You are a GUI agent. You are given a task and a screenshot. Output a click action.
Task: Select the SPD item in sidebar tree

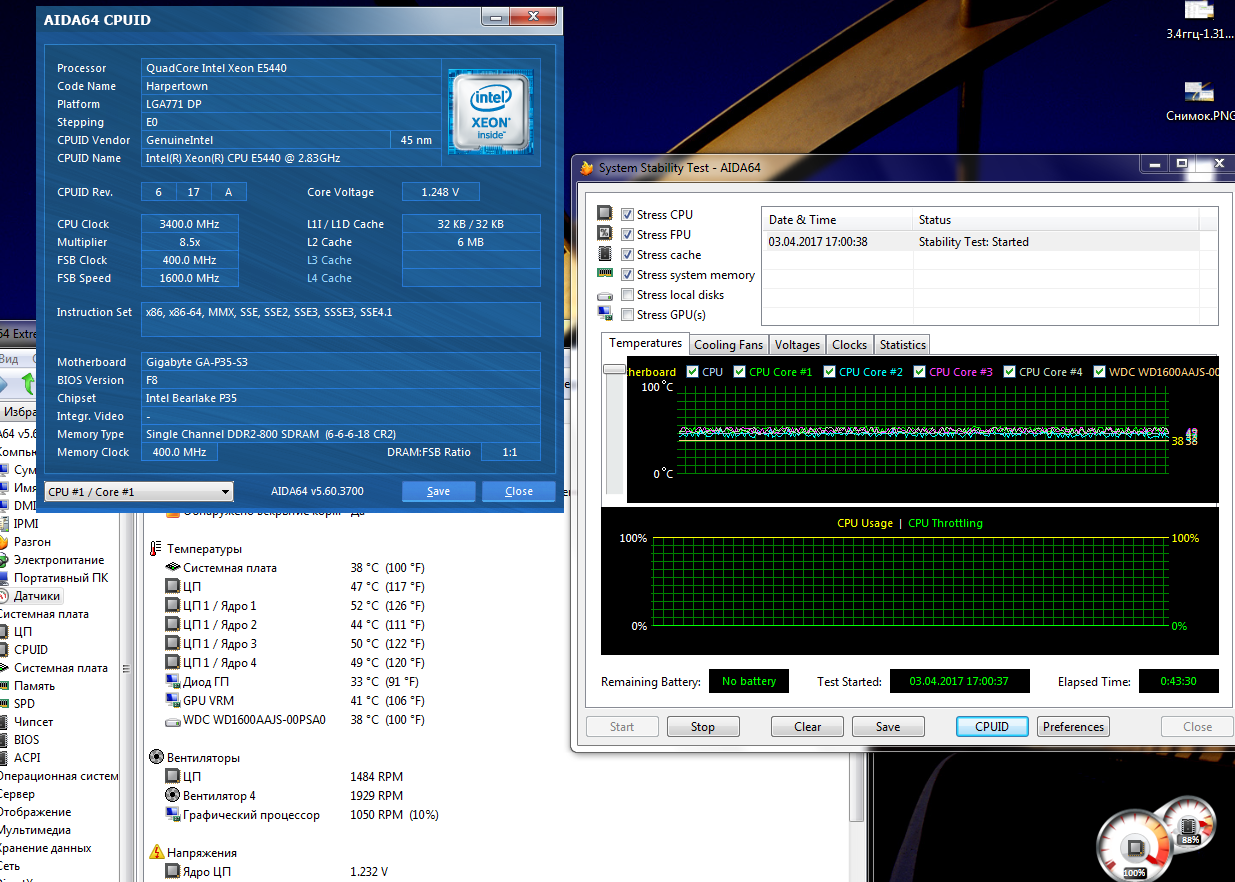click(24, 704)
